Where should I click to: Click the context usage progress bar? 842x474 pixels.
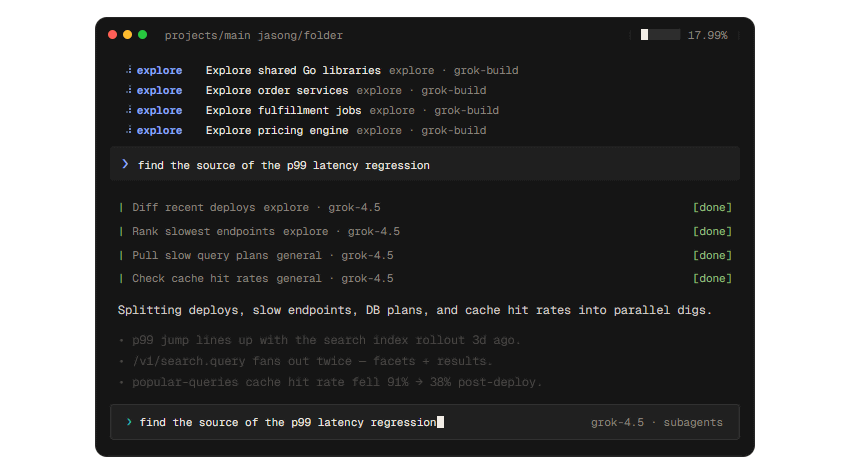pyautogui.click(x=660, y=35)
